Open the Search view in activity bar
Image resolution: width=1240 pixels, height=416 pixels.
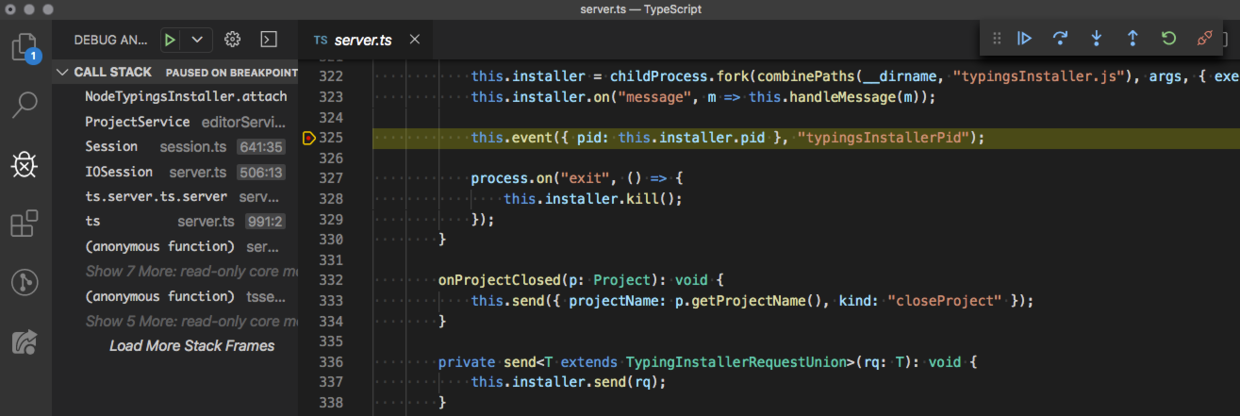pyautogui.click(x=25, y=103)
